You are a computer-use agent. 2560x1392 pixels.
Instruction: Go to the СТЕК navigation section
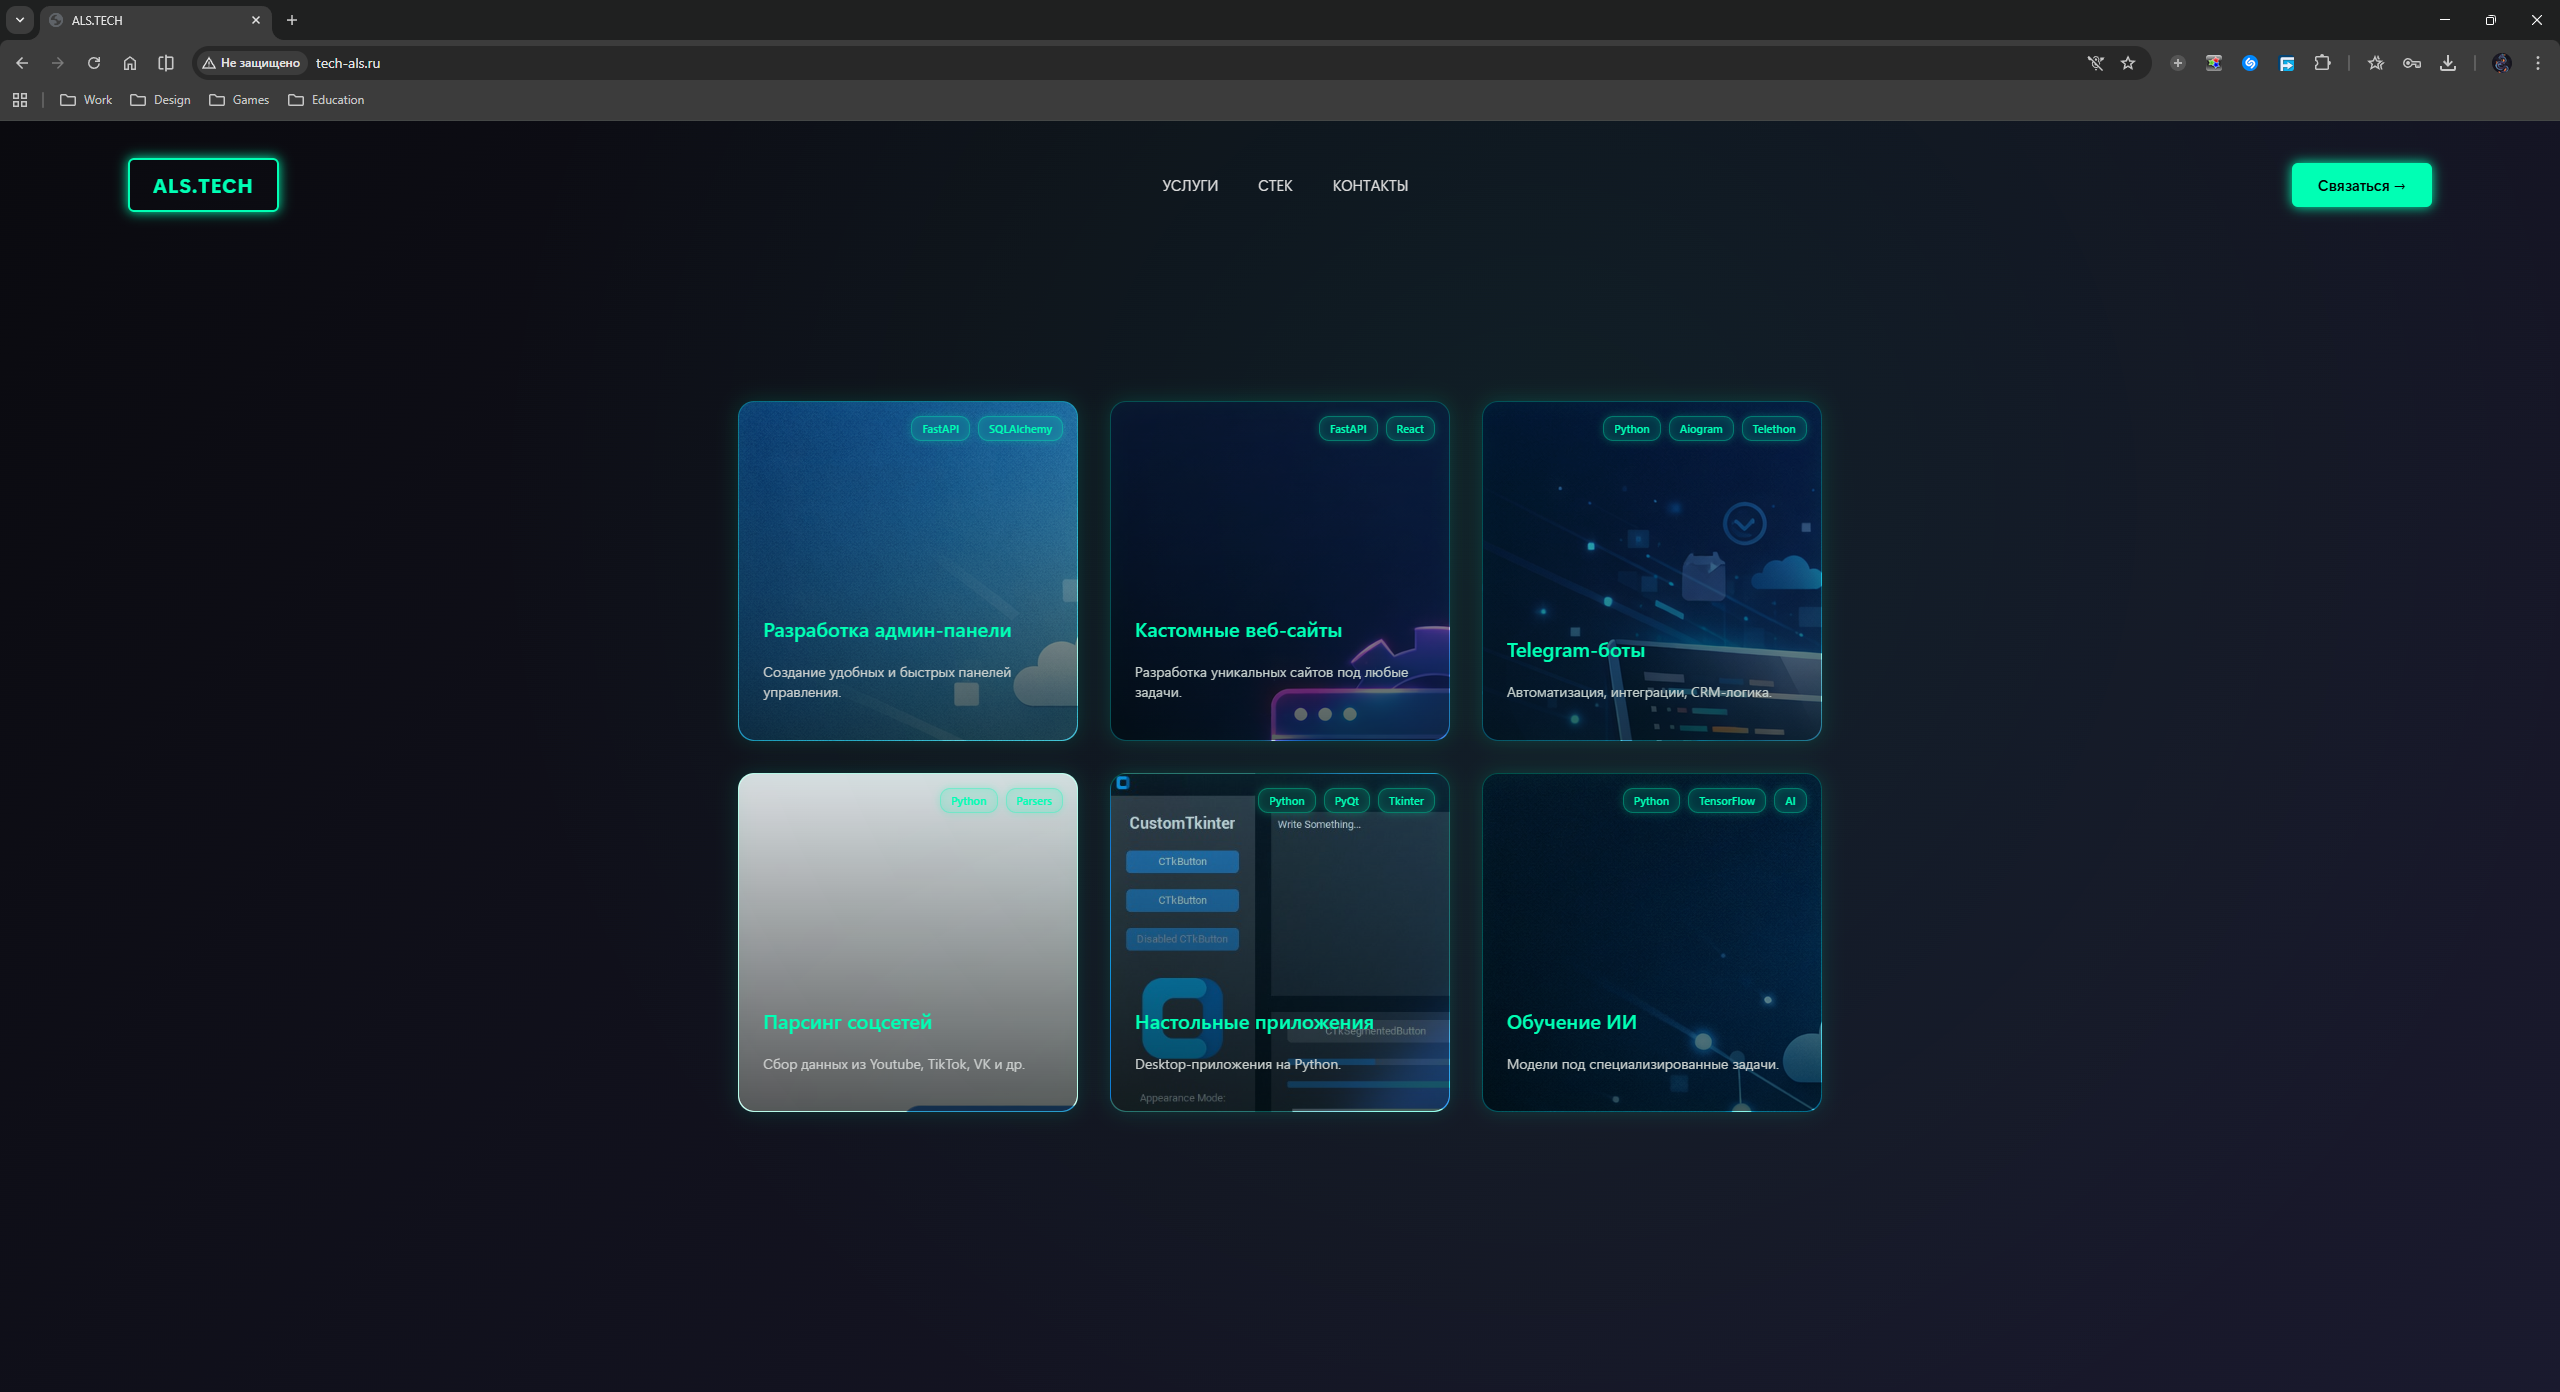pos(1275,186)
